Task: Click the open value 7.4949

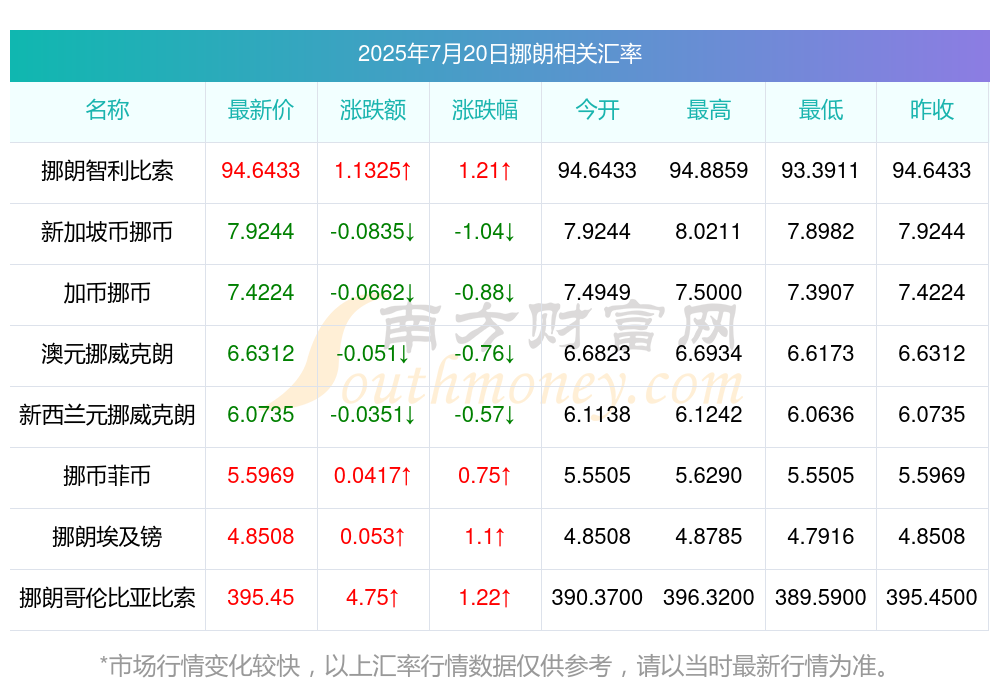Action: (597, 293)
